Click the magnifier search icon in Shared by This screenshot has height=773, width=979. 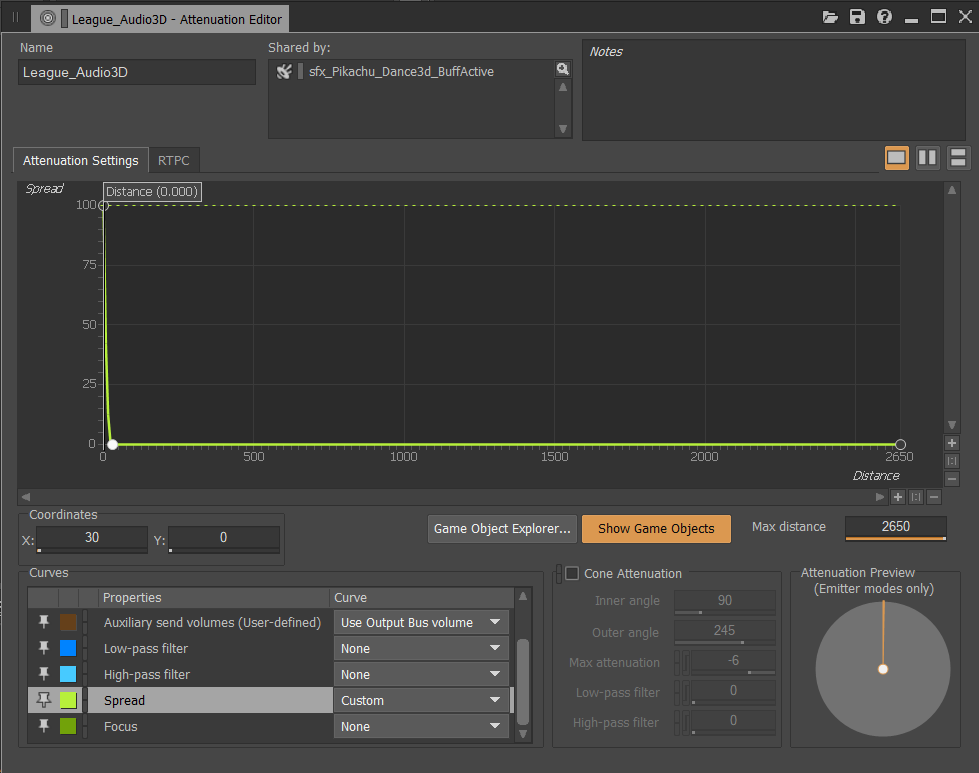[563, 69]
